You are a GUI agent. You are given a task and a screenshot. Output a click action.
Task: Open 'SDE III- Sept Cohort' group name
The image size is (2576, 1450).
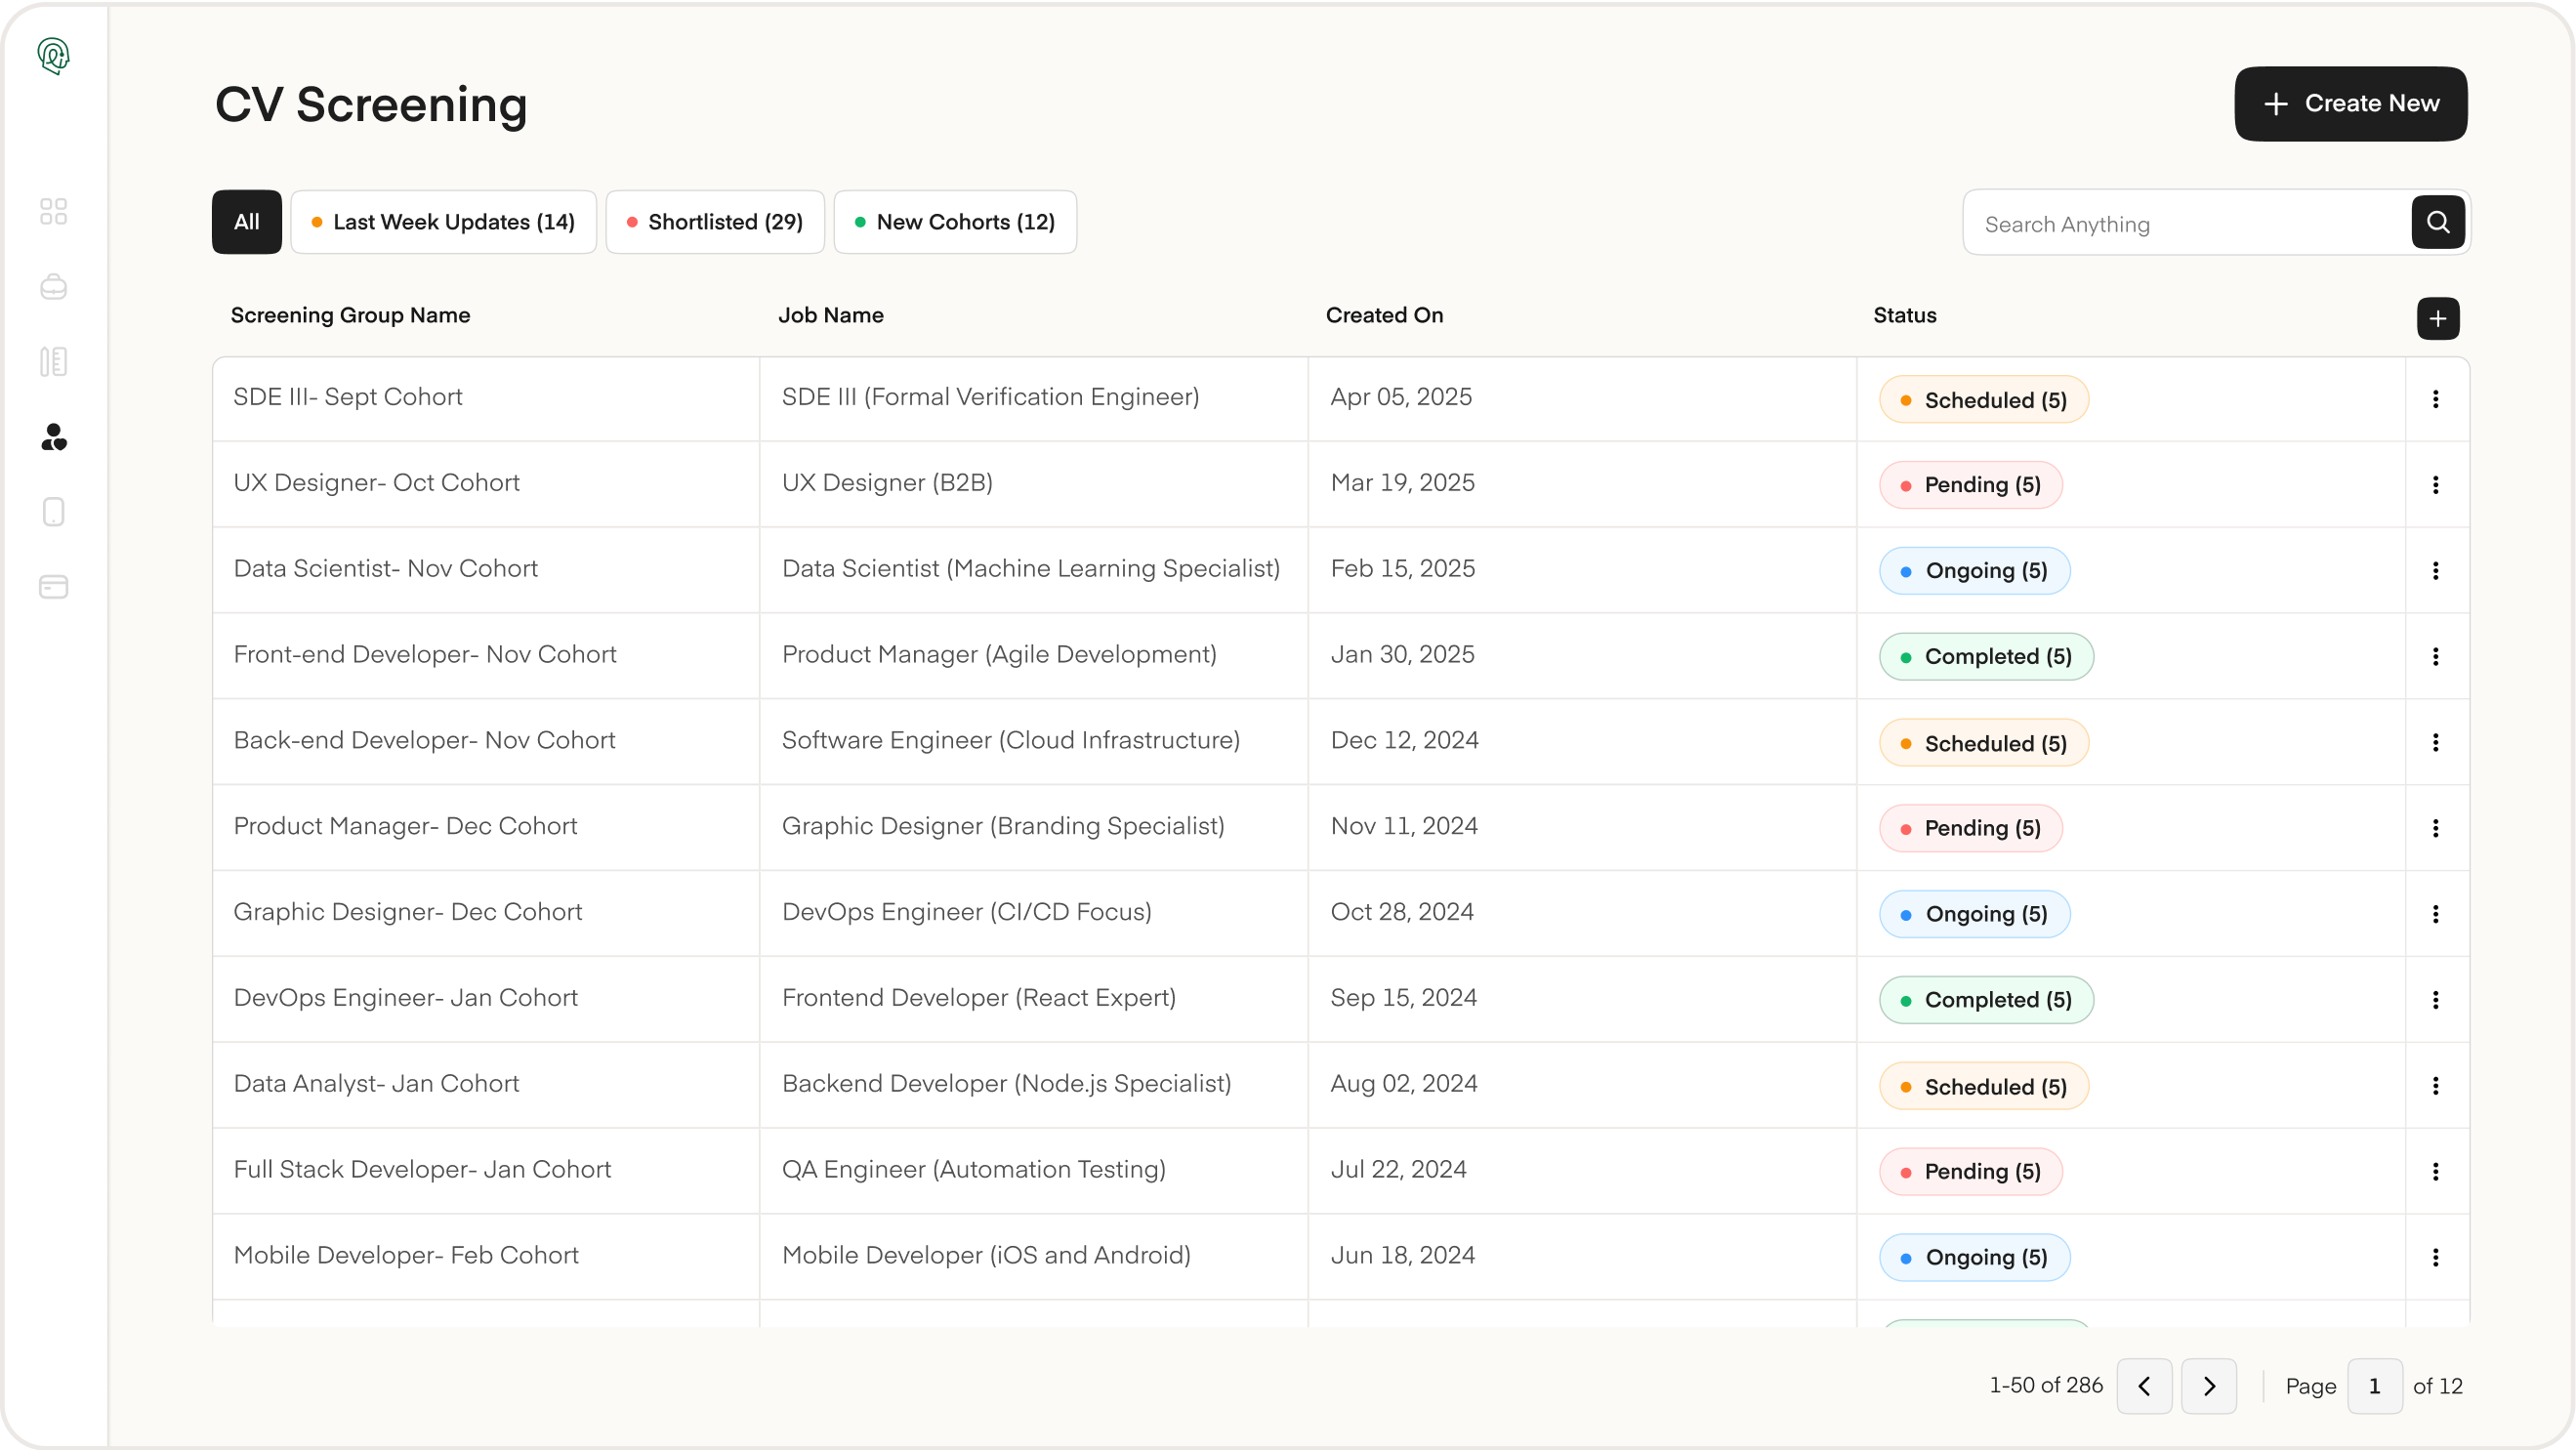348,397
